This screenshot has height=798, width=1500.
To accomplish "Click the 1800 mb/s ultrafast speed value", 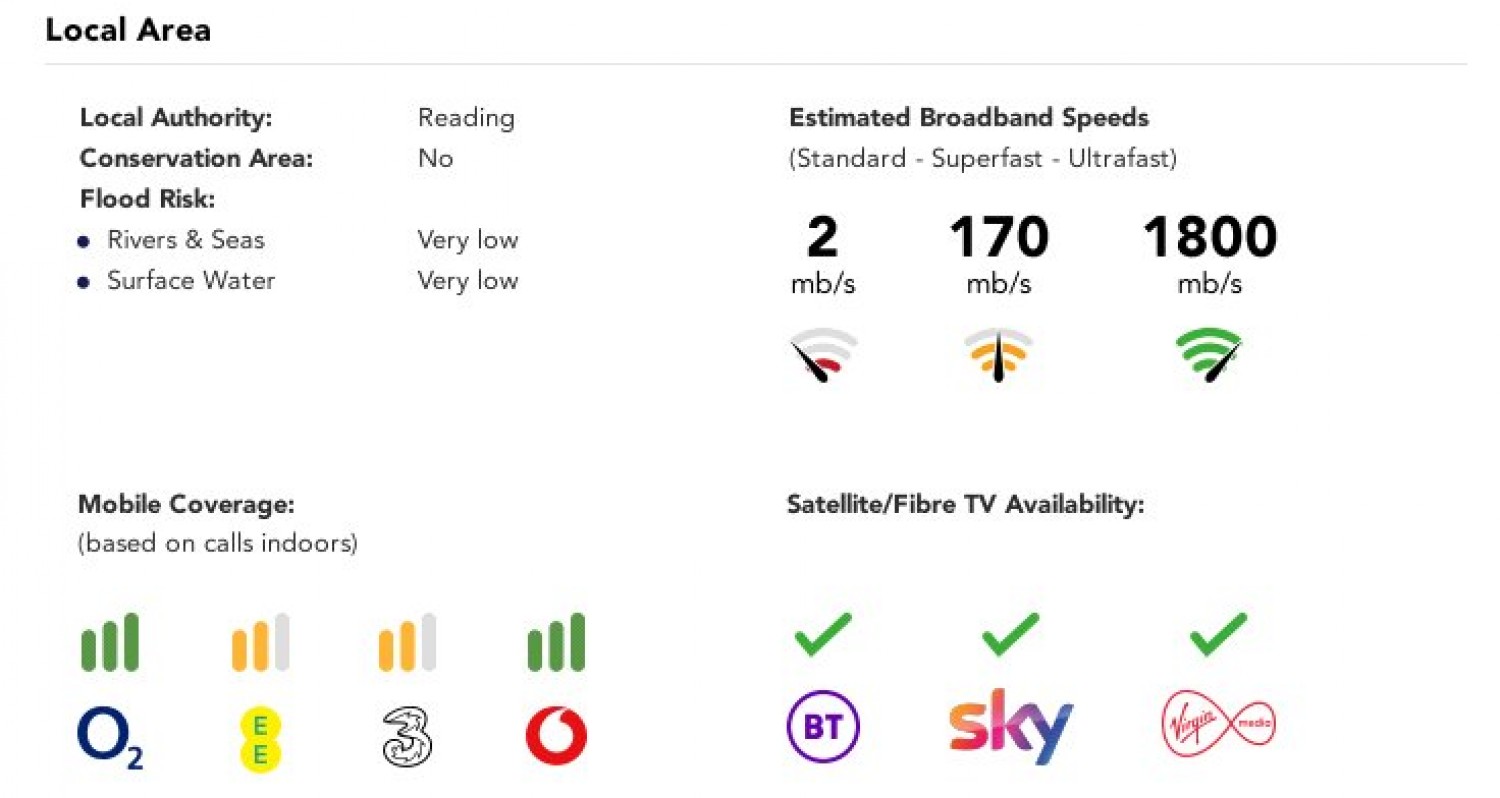I will 1209,238.
